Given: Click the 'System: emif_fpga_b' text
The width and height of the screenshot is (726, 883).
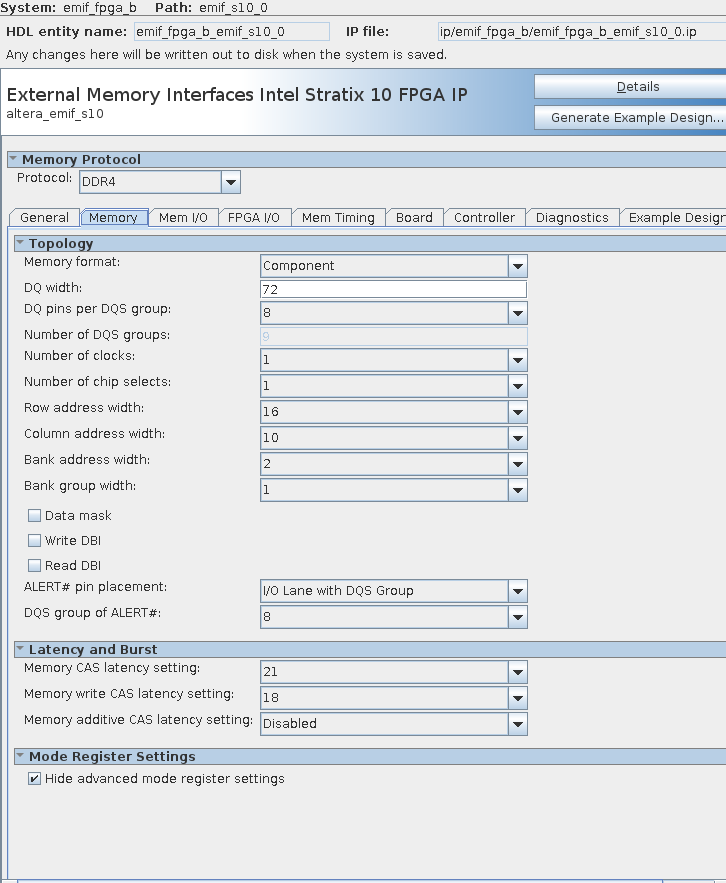Looking at the screenshot, I should pyautogui.click(x=68, y=8).
